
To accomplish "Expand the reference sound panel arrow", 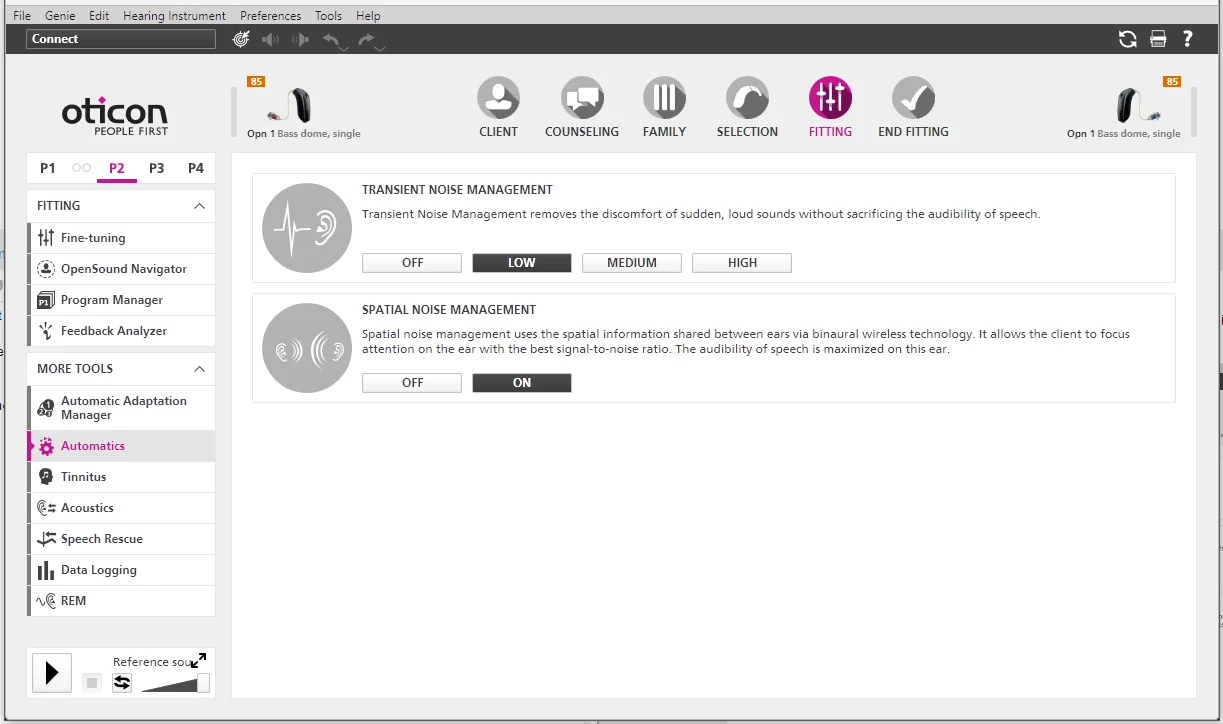I will [x=198, y=661].
